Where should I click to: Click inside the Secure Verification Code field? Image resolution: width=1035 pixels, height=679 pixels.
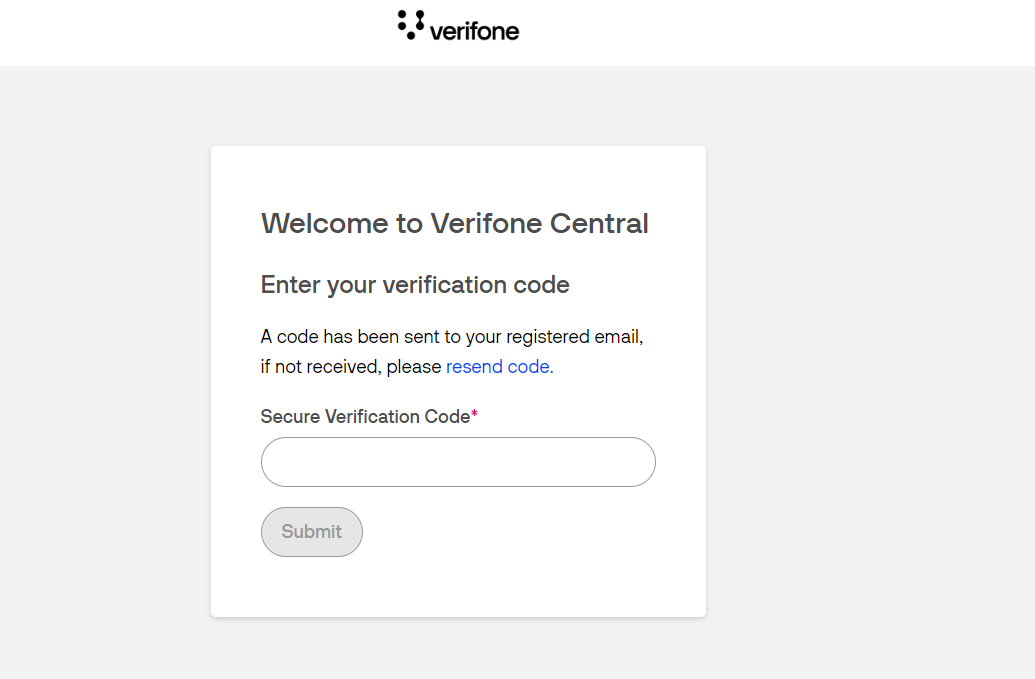pyautogui.click(x=457, y=461)
